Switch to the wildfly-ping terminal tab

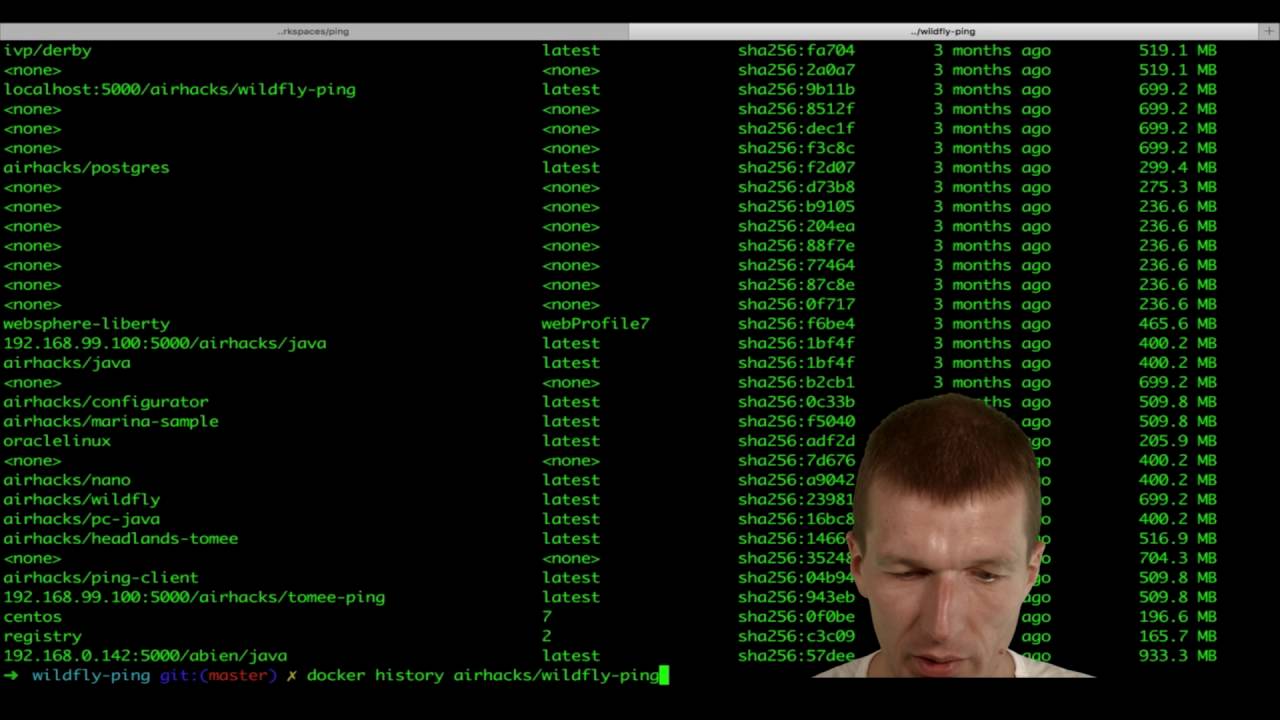coord(943,31)
